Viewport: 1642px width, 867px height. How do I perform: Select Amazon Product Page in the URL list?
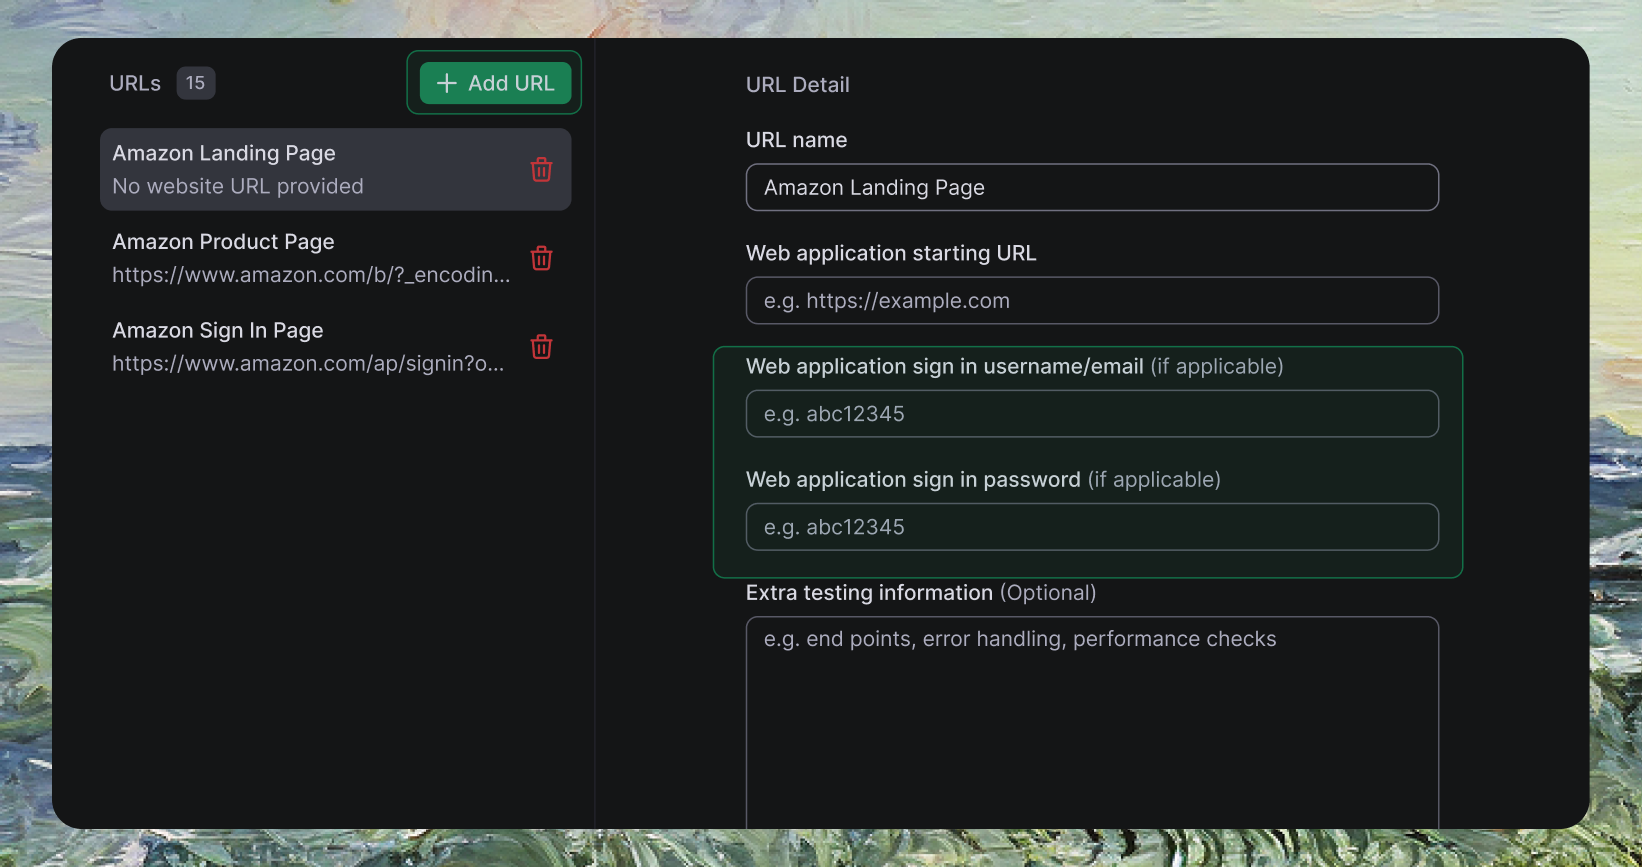[336, 258]
